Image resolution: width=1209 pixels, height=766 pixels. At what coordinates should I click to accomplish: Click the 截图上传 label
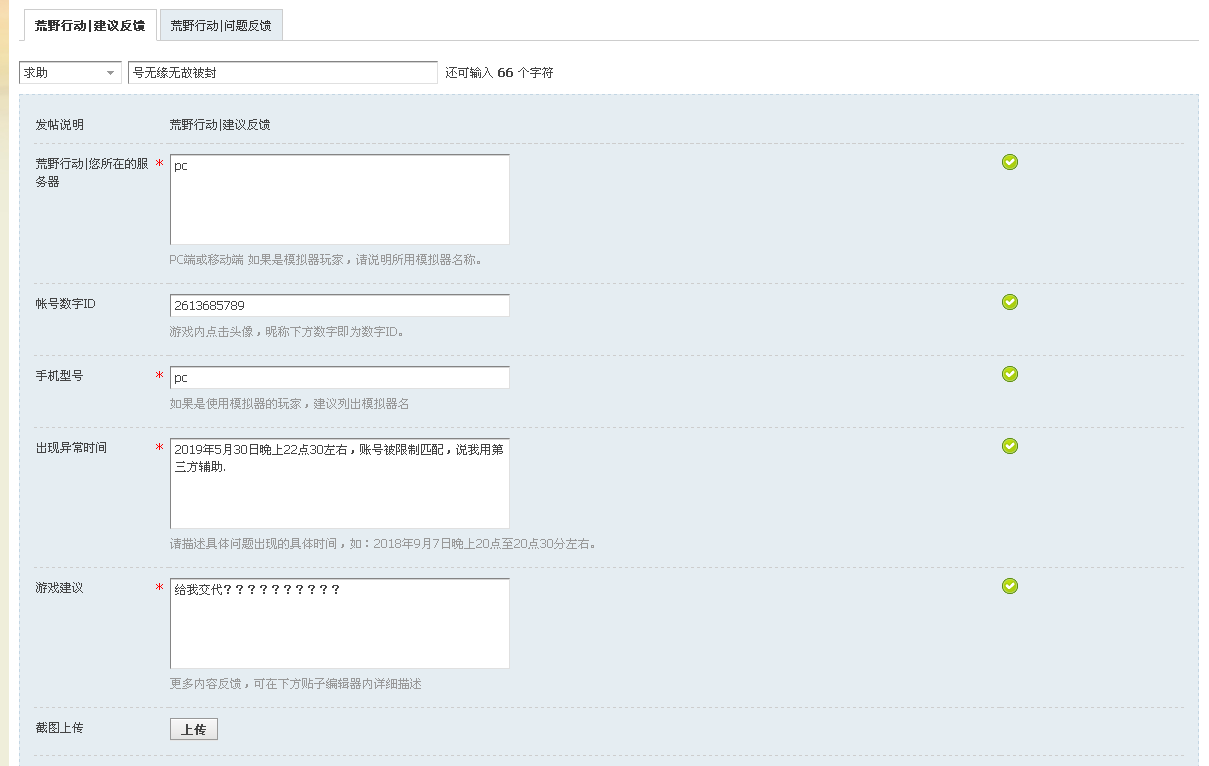click(60, 728)
